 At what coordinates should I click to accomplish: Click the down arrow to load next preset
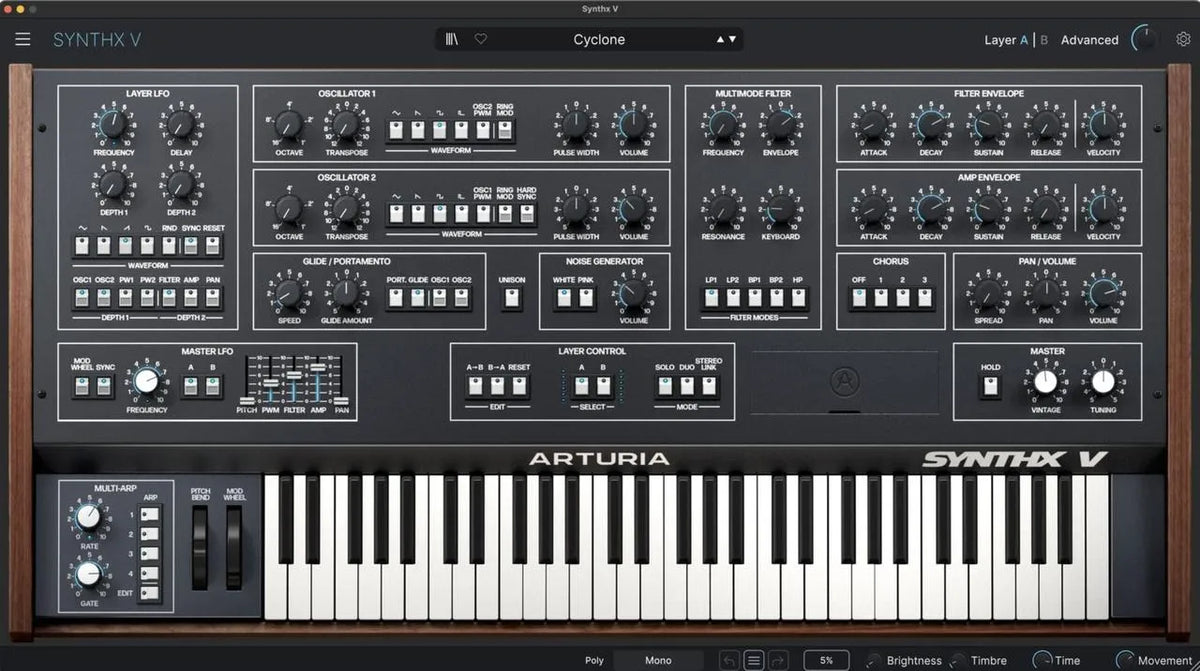[732, 40]
